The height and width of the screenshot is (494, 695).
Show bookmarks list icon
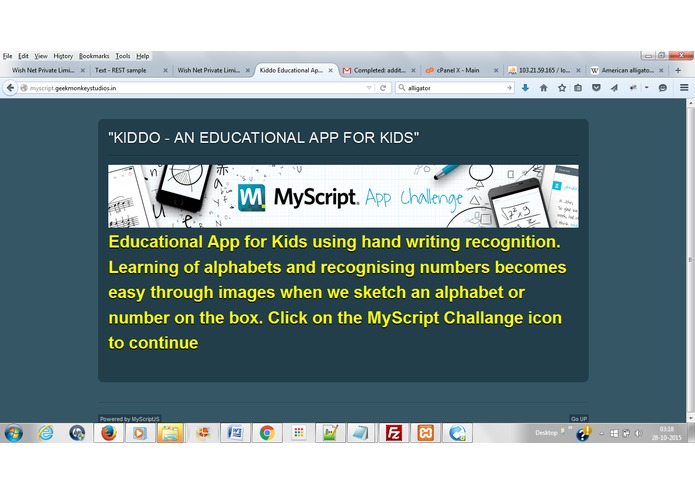pyautogui.click(x=578, y=88)
